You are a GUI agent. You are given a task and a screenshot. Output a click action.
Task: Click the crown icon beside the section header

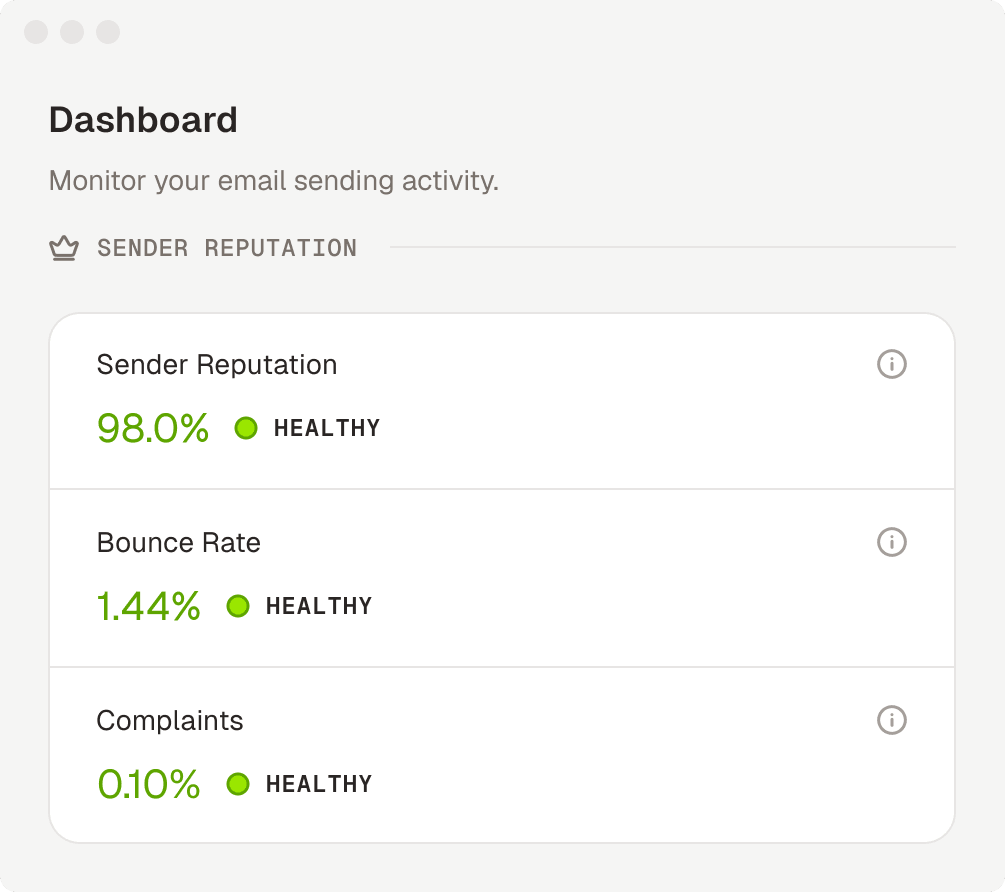(64, 248)
